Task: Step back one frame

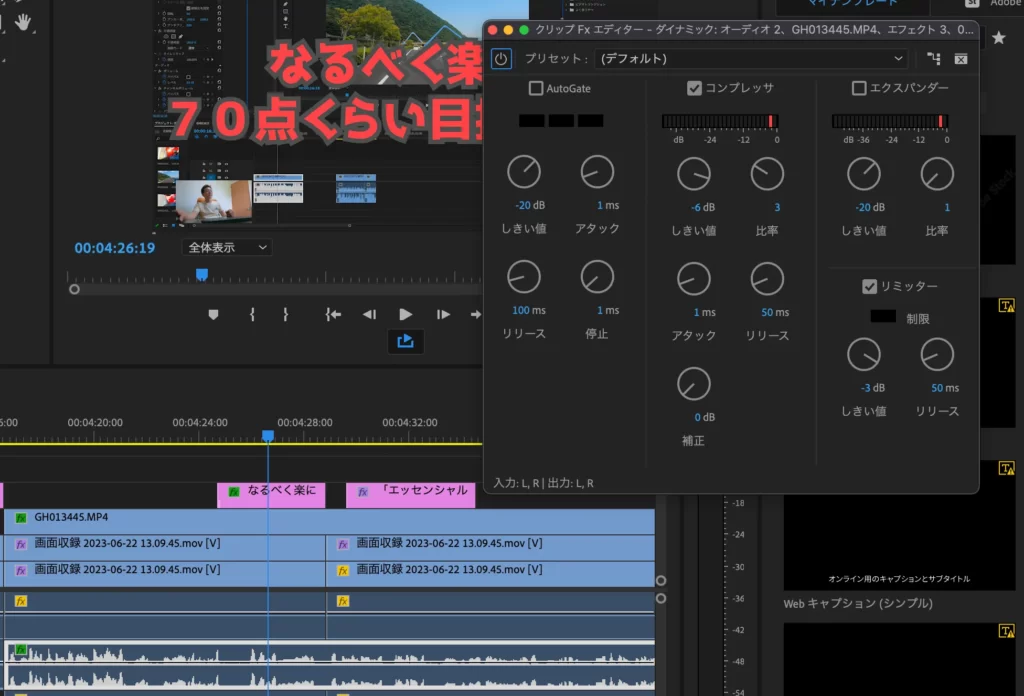Action: point(369,315)
